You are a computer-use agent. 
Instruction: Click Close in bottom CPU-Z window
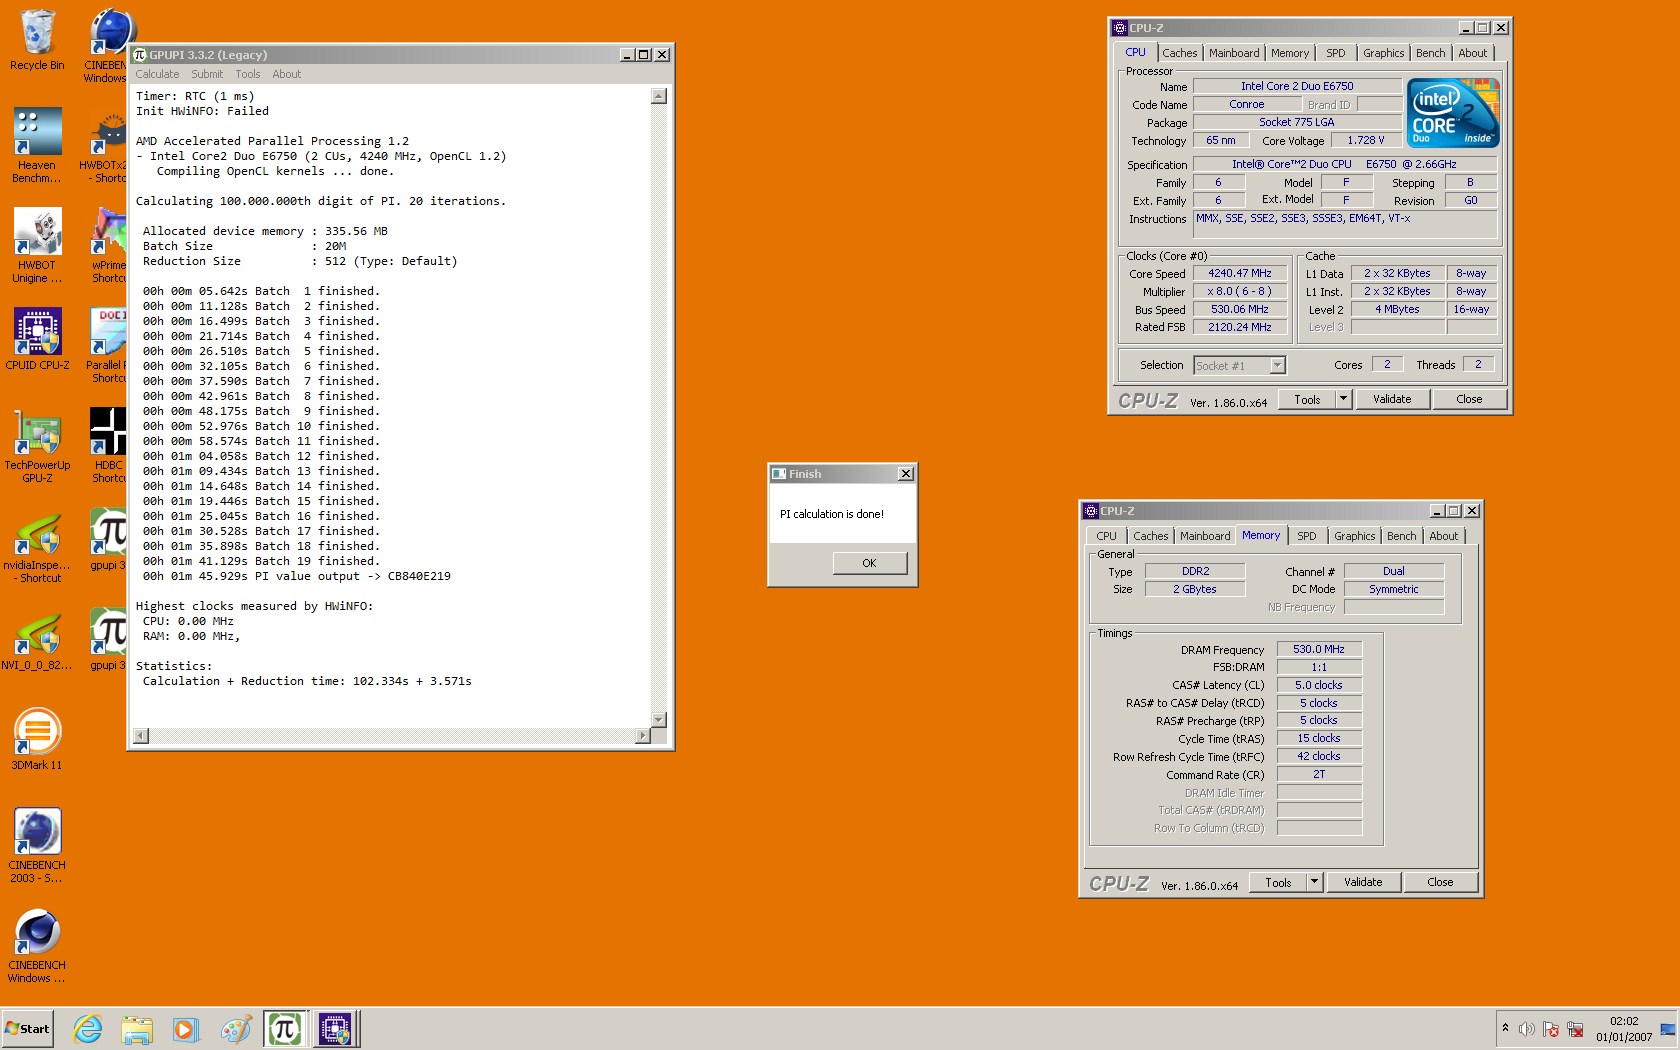point(1440,882)
